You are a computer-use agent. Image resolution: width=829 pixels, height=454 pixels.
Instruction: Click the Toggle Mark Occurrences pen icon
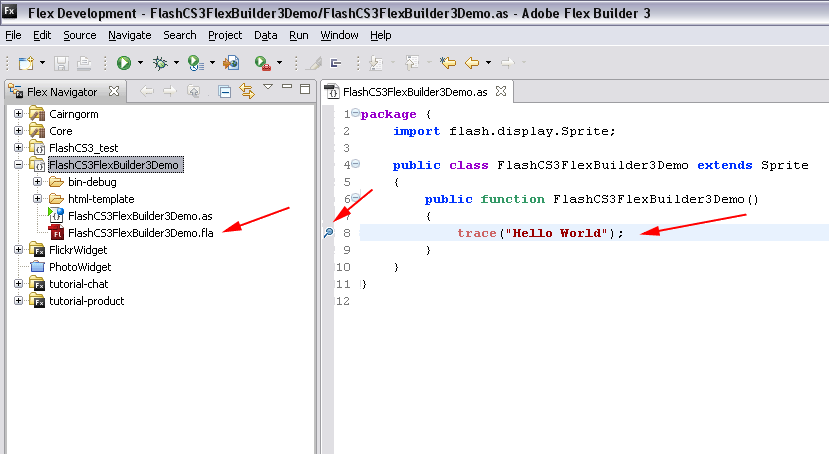314,63
